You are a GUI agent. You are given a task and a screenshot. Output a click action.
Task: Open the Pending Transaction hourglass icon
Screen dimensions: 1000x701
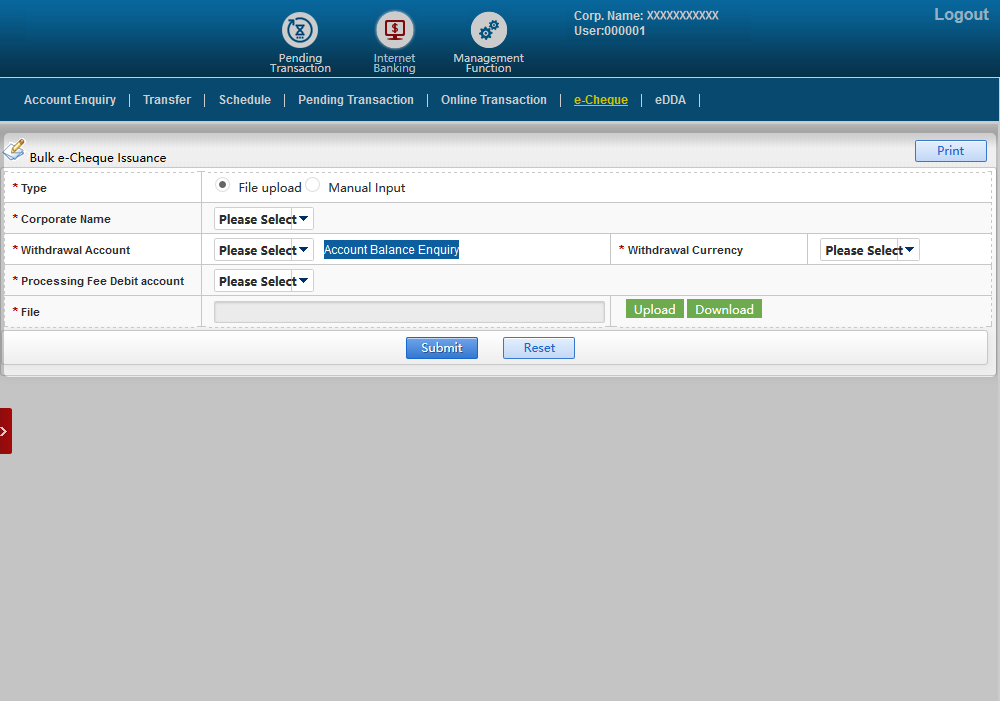[x=299, y=31]
